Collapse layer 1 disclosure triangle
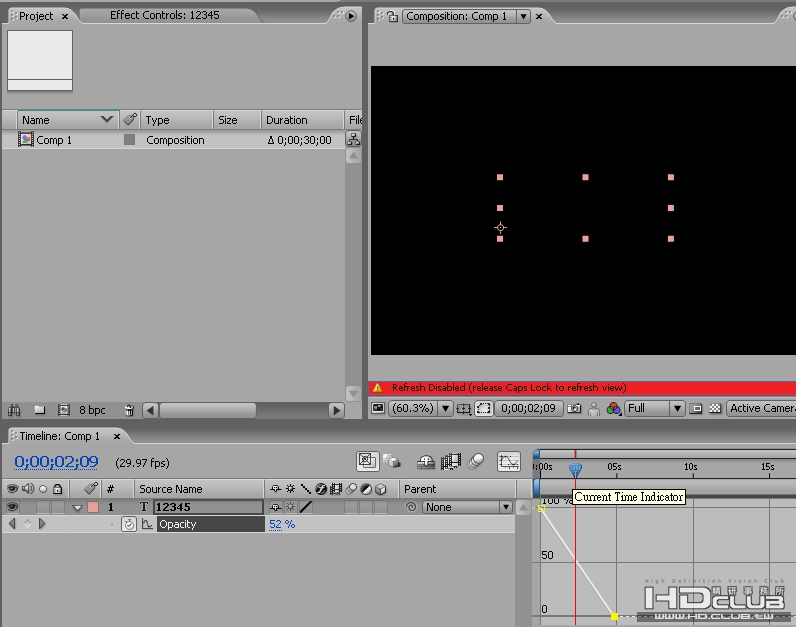Screen dimensions: 796x627 click(77, 507)
